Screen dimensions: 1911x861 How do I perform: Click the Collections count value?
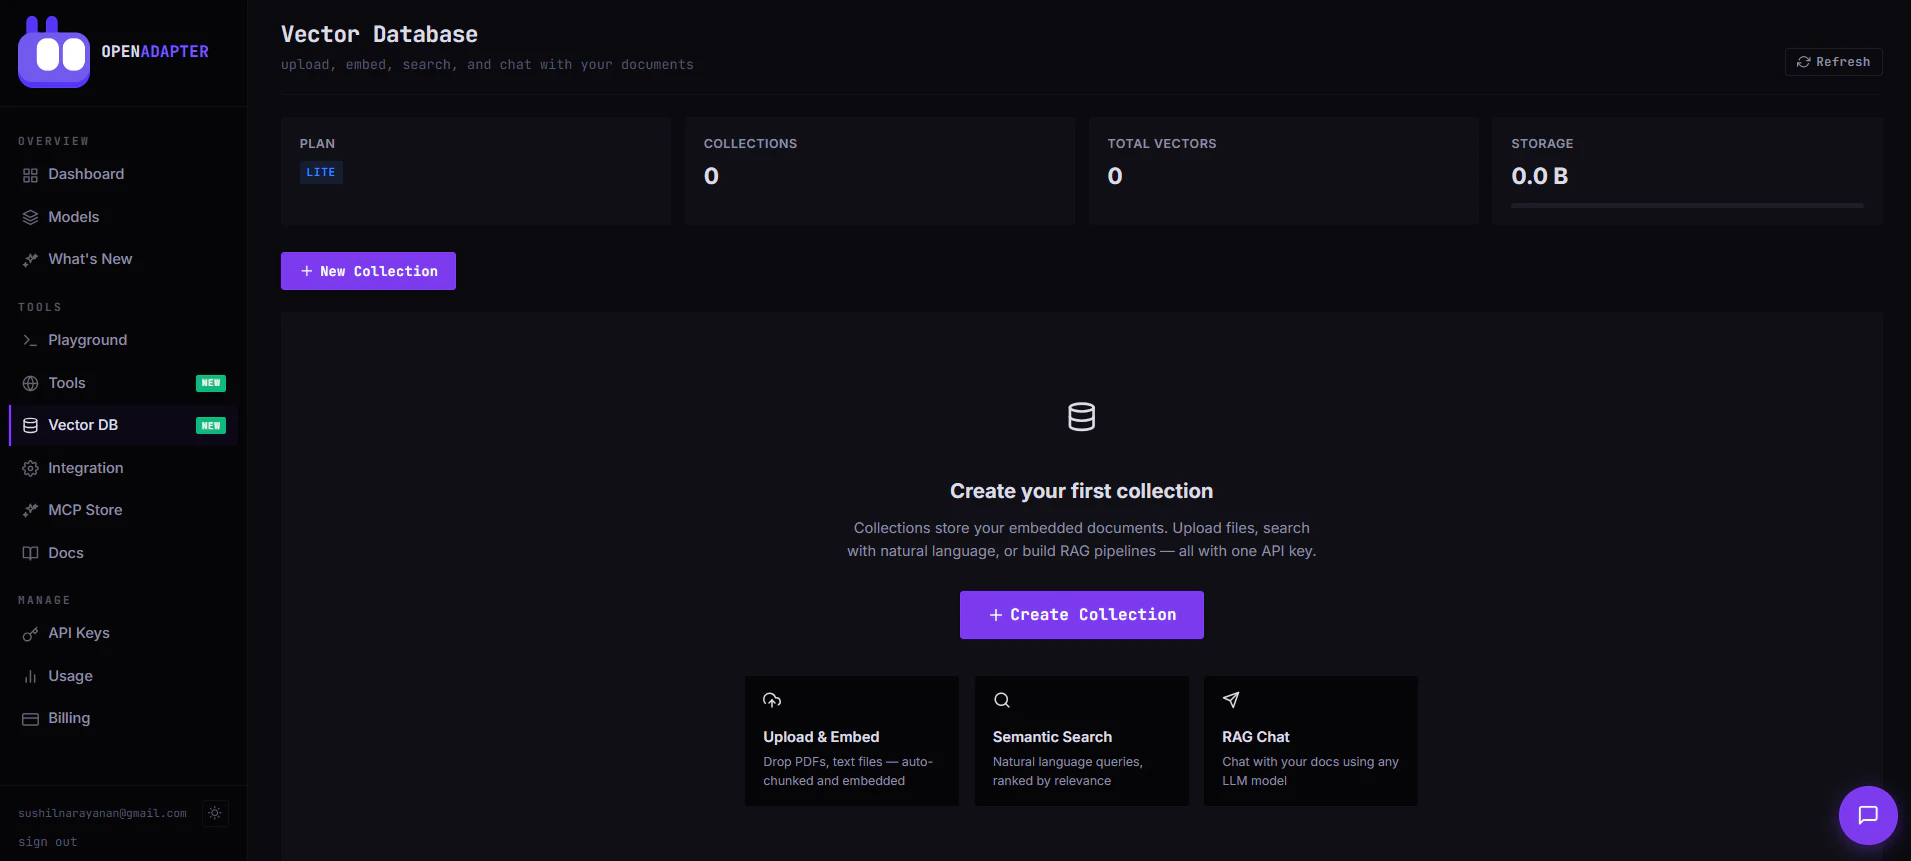pos(711,176)
